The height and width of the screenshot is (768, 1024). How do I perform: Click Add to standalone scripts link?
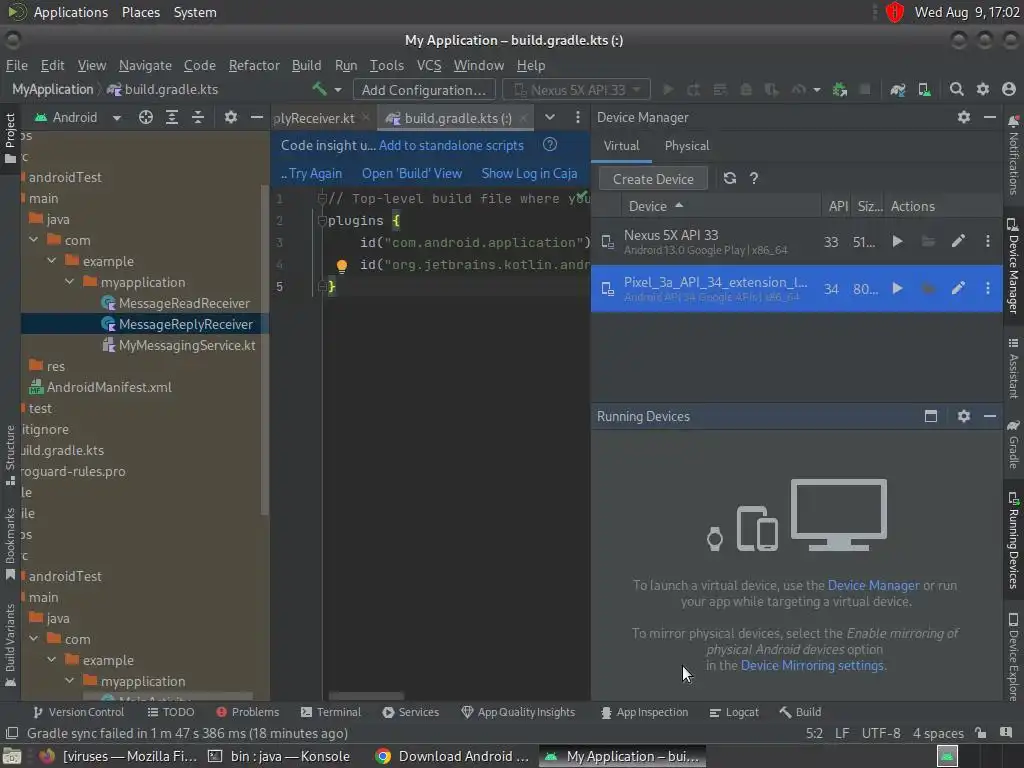tap(451, 145)
